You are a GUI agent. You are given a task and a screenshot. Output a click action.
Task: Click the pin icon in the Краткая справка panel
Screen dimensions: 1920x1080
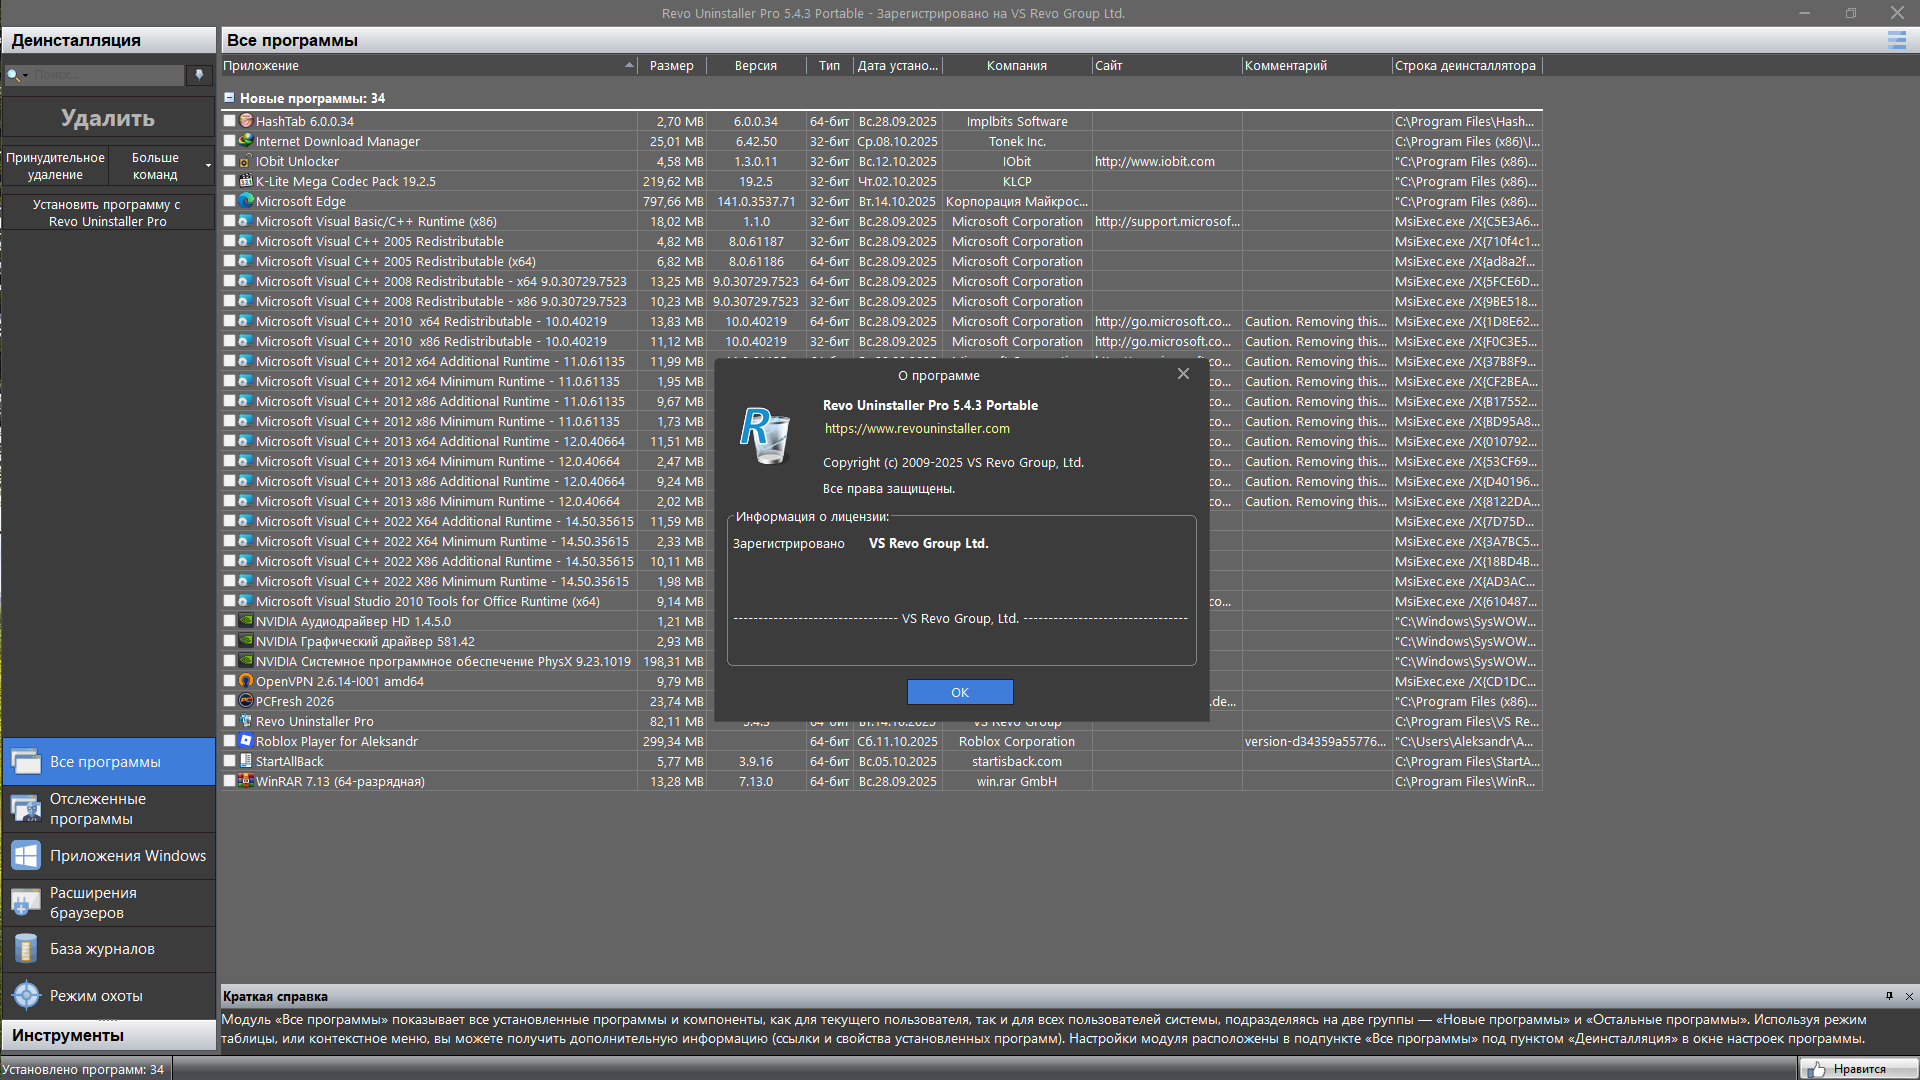(1889, 996)
